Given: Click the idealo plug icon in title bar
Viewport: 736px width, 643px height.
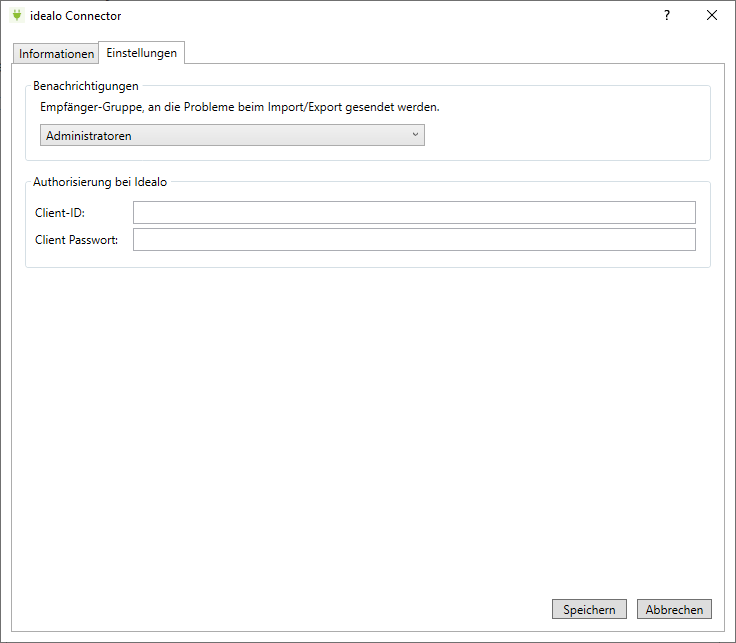Looking at the screenshot, I should 16,15.
